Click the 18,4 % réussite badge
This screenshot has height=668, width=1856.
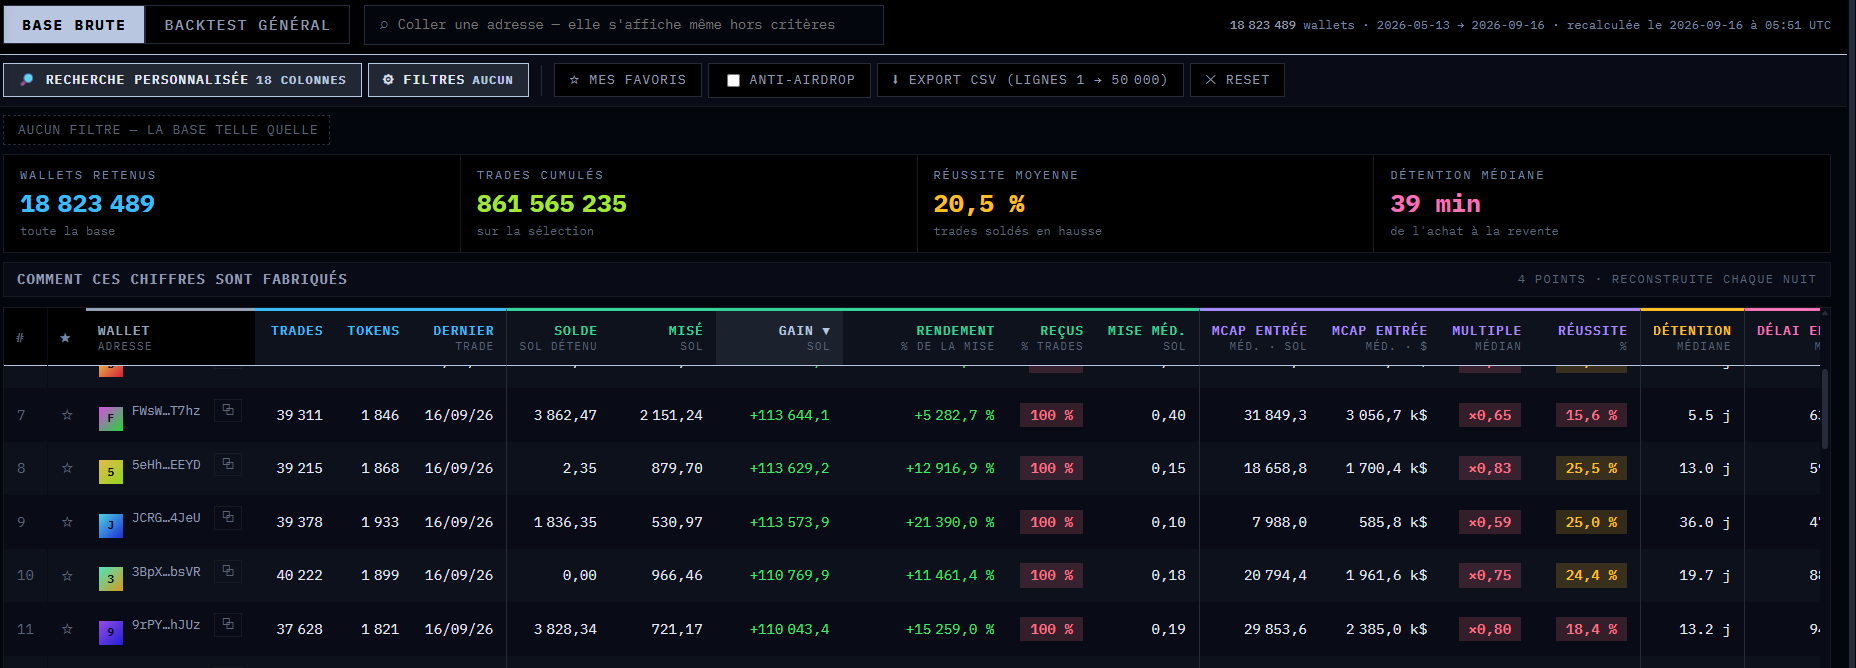1591,629
